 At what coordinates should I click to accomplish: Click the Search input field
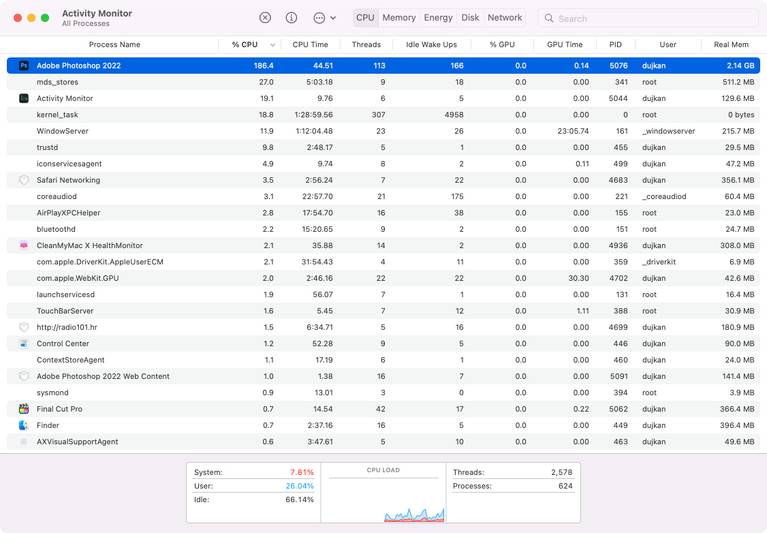coord(655,18)
